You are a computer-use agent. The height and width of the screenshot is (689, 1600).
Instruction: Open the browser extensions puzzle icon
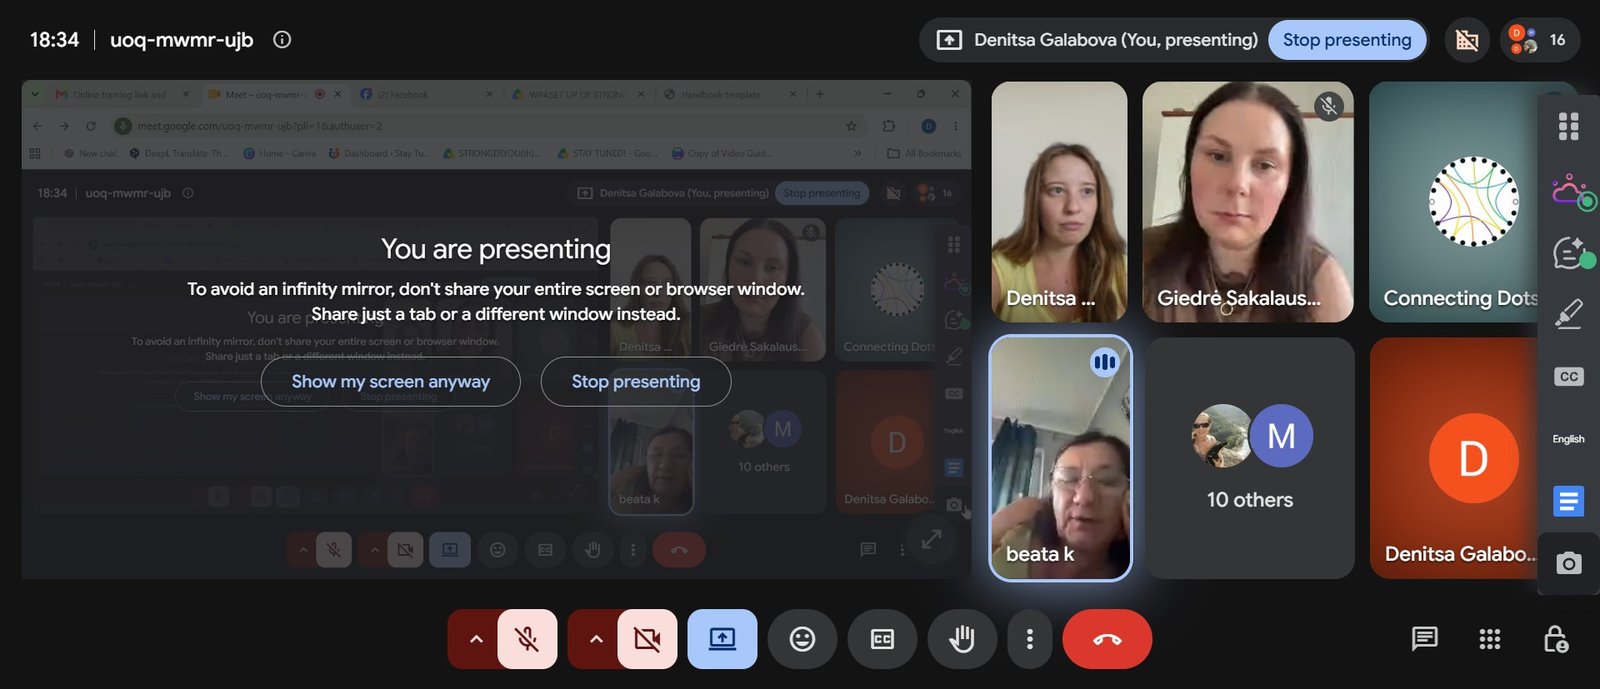(889, 126)
